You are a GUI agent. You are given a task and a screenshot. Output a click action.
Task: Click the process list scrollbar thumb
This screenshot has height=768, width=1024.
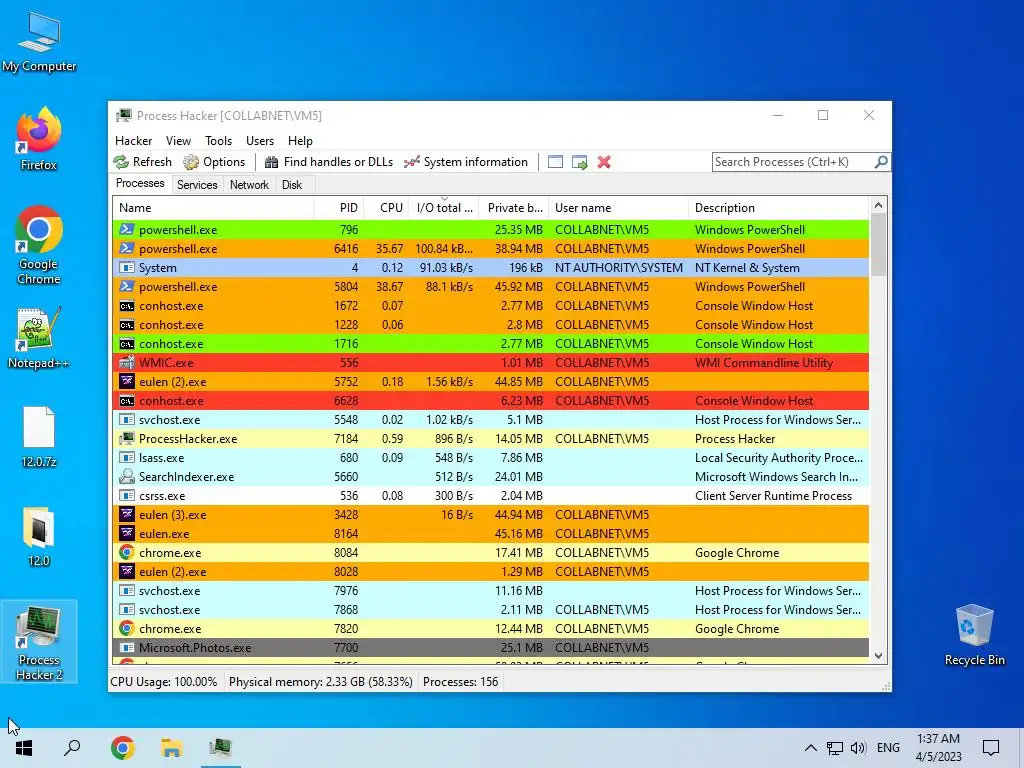(x=878, y=245)
